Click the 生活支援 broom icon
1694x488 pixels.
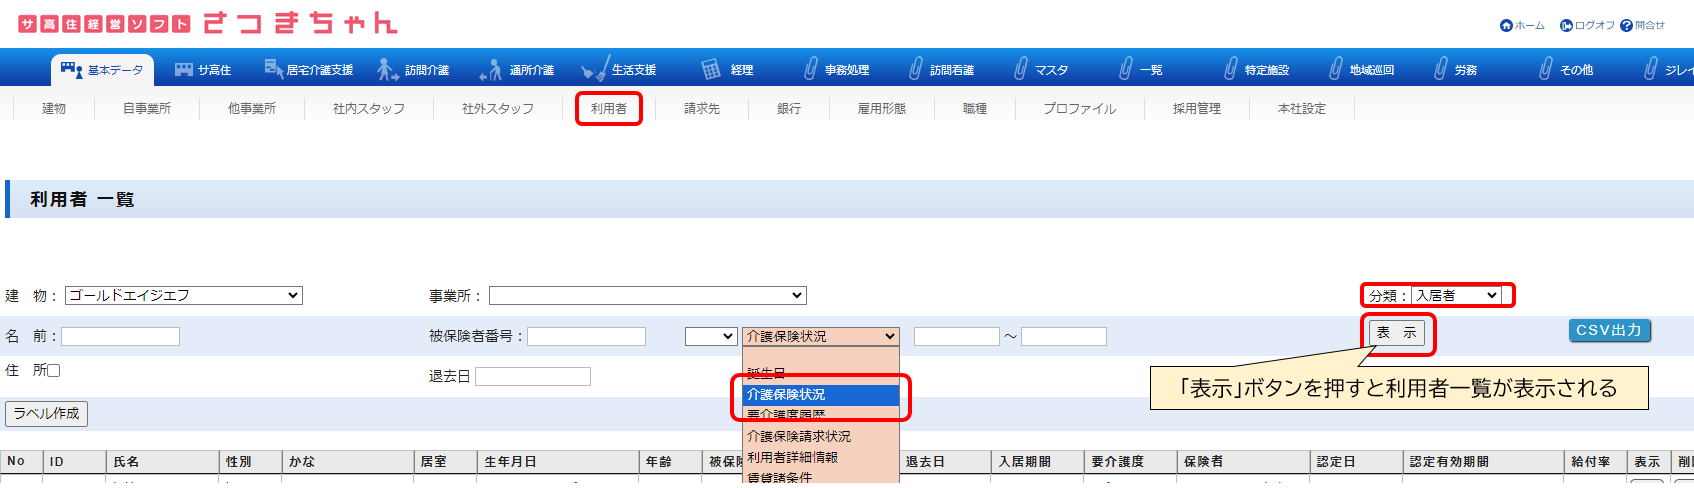594,69
